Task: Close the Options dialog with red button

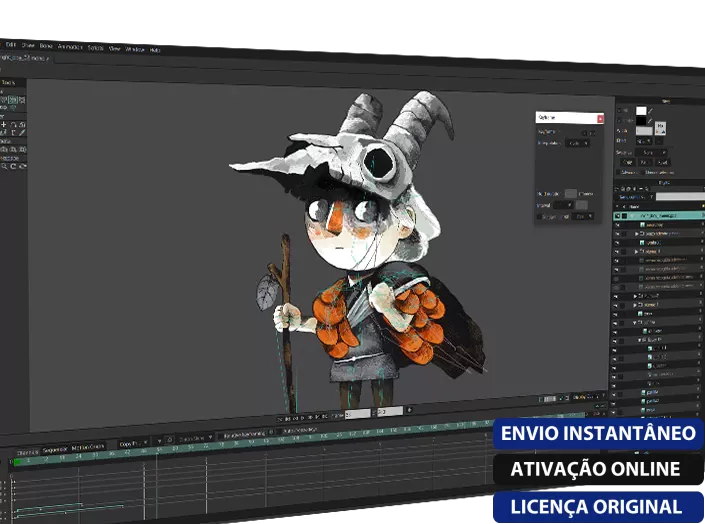Action: tap(600, 119)
